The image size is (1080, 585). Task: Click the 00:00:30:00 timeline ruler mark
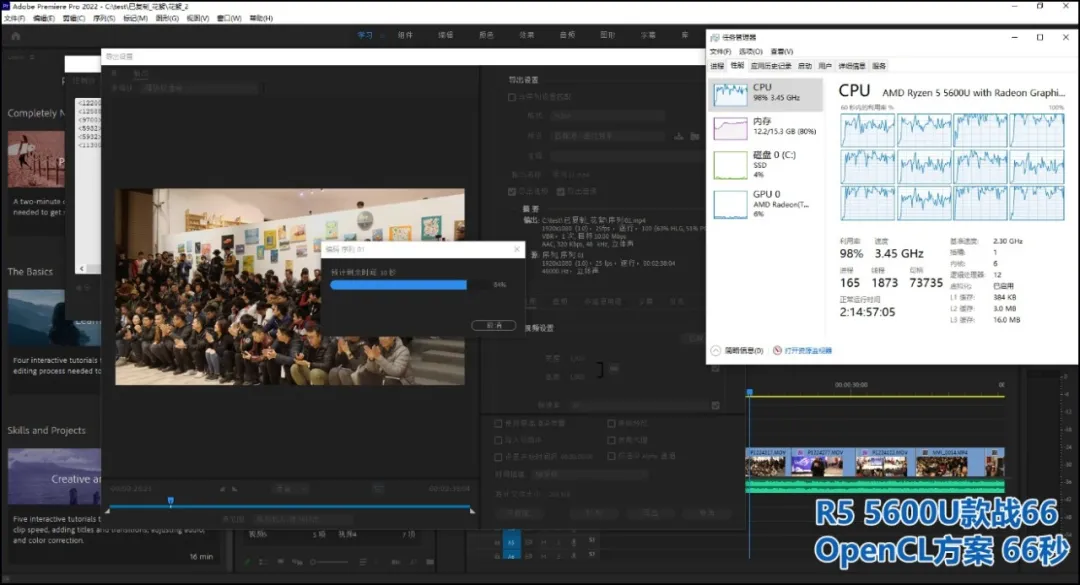(x=851, y=384)
